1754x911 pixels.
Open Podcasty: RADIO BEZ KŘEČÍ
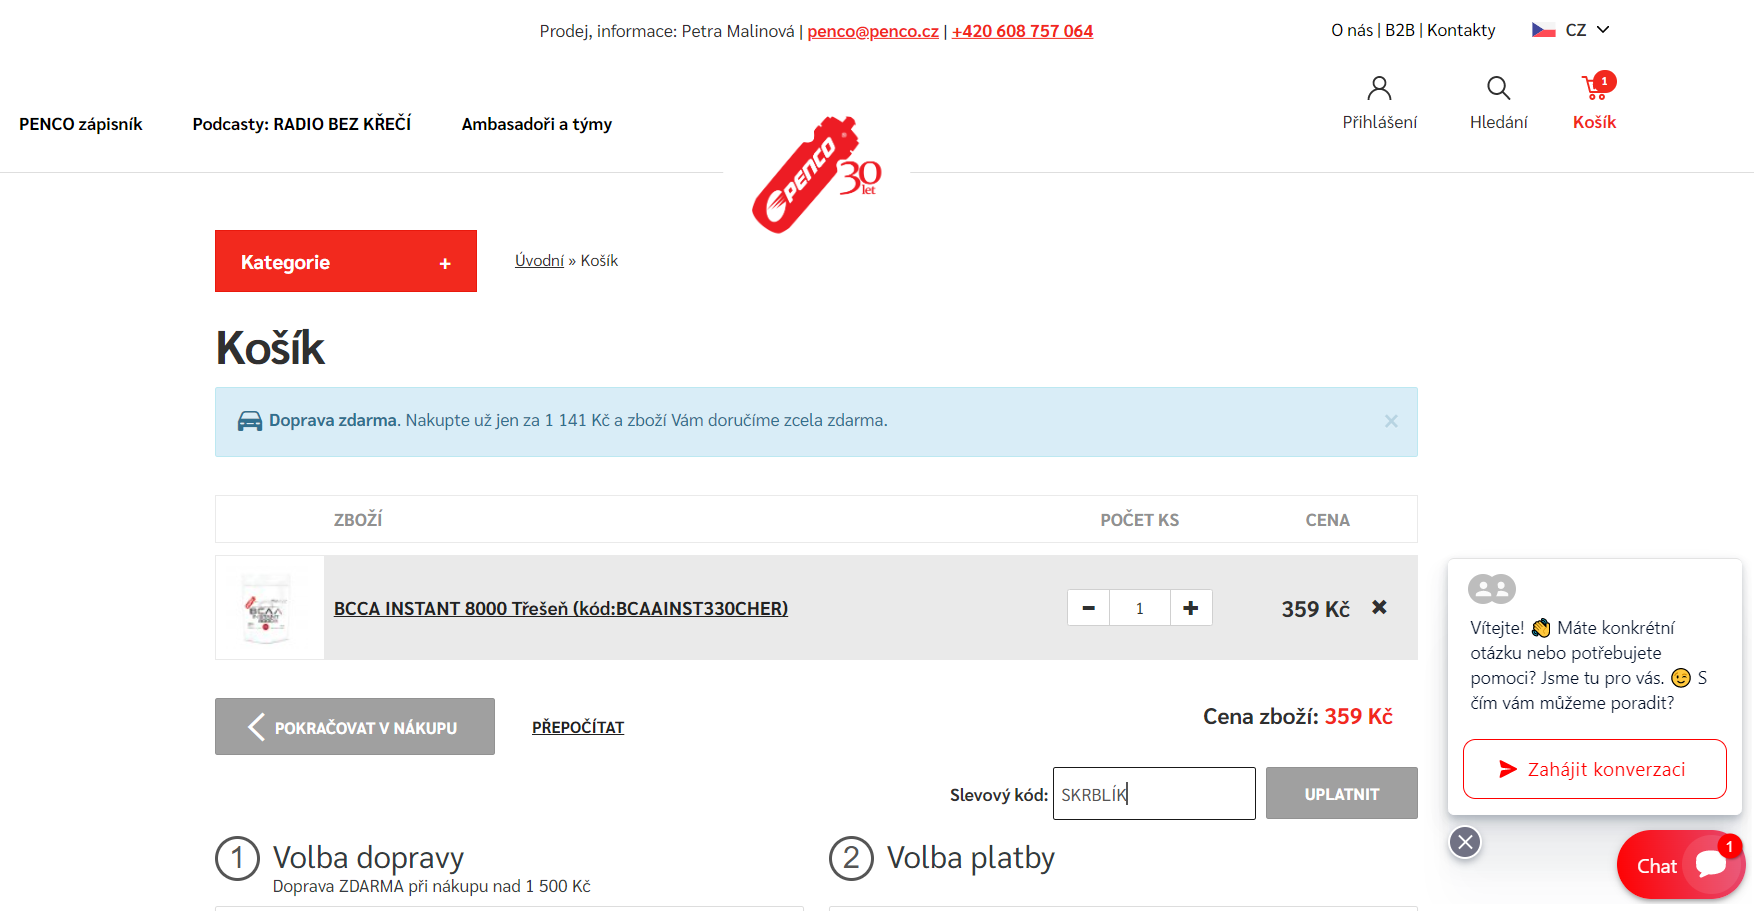pos(302,124)
